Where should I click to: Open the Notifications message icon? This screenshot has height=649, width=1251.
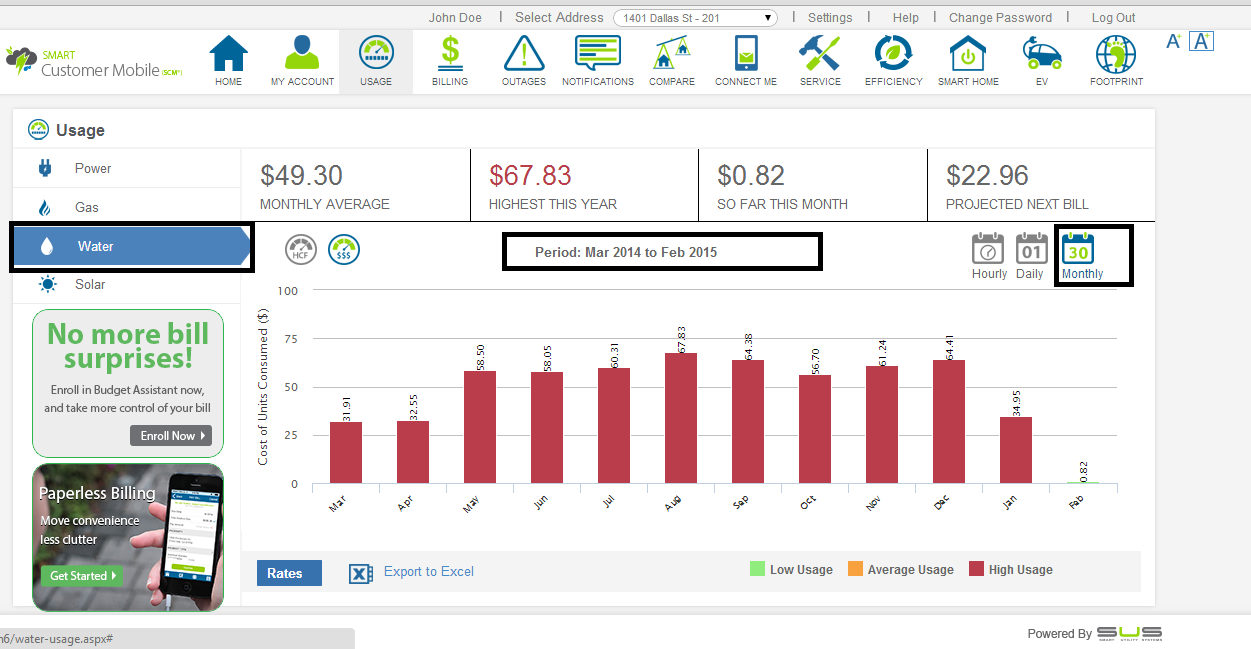[597, 53]
